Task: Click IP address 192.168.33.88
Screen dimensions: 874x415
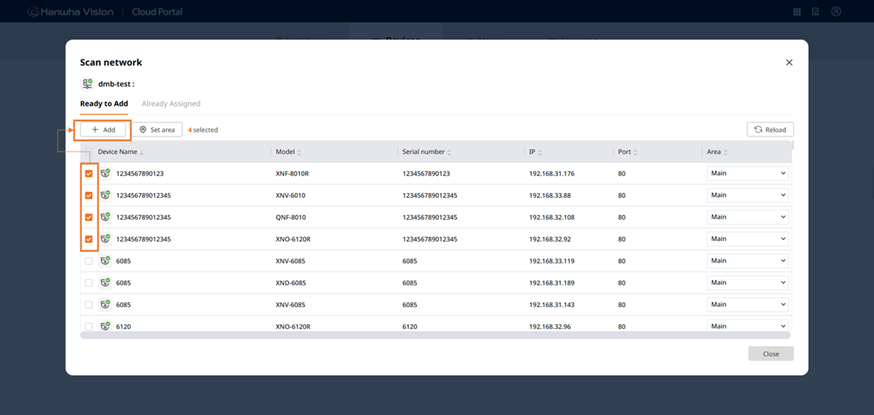Action: [x=550, y=196]
